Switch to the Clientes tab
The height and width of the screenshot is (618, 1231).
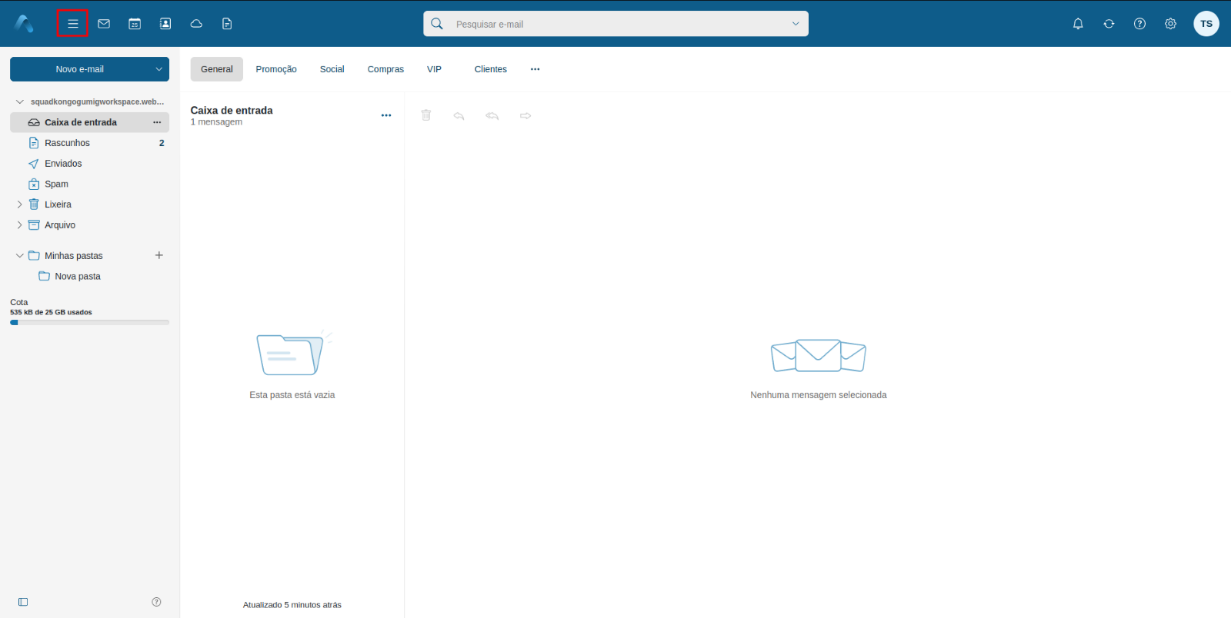(491, 69)
